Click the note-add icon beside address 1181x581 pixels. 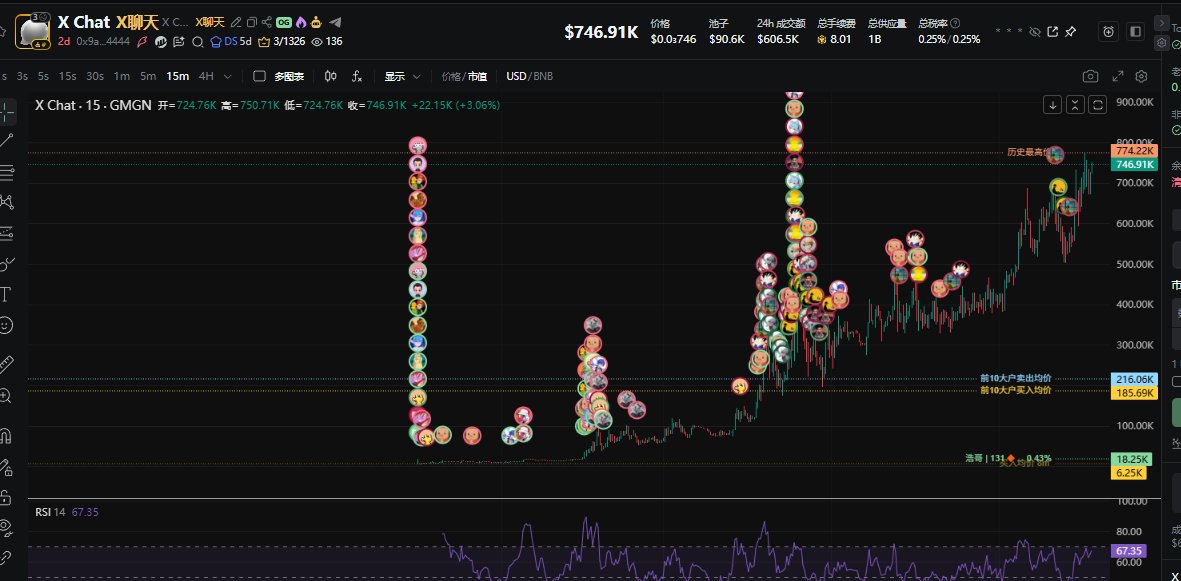point(179,41)
